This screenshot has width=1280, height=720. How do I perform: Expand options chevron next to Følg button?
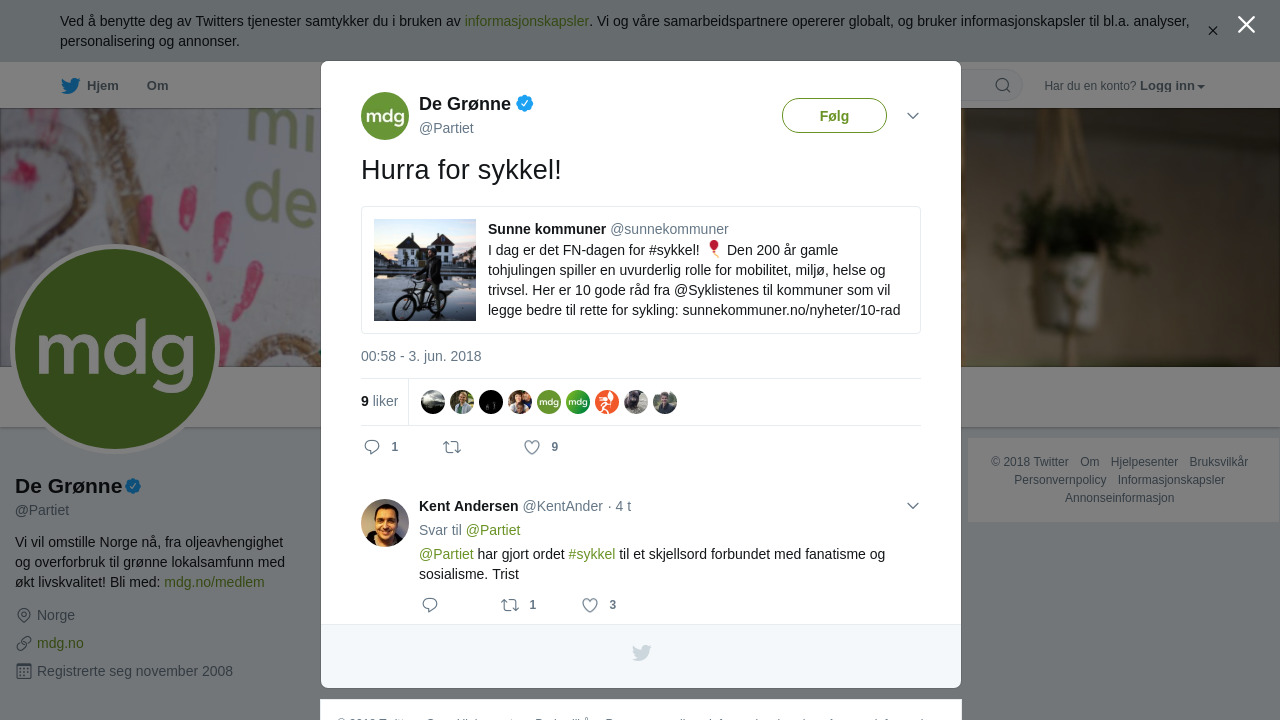point(913,116)
